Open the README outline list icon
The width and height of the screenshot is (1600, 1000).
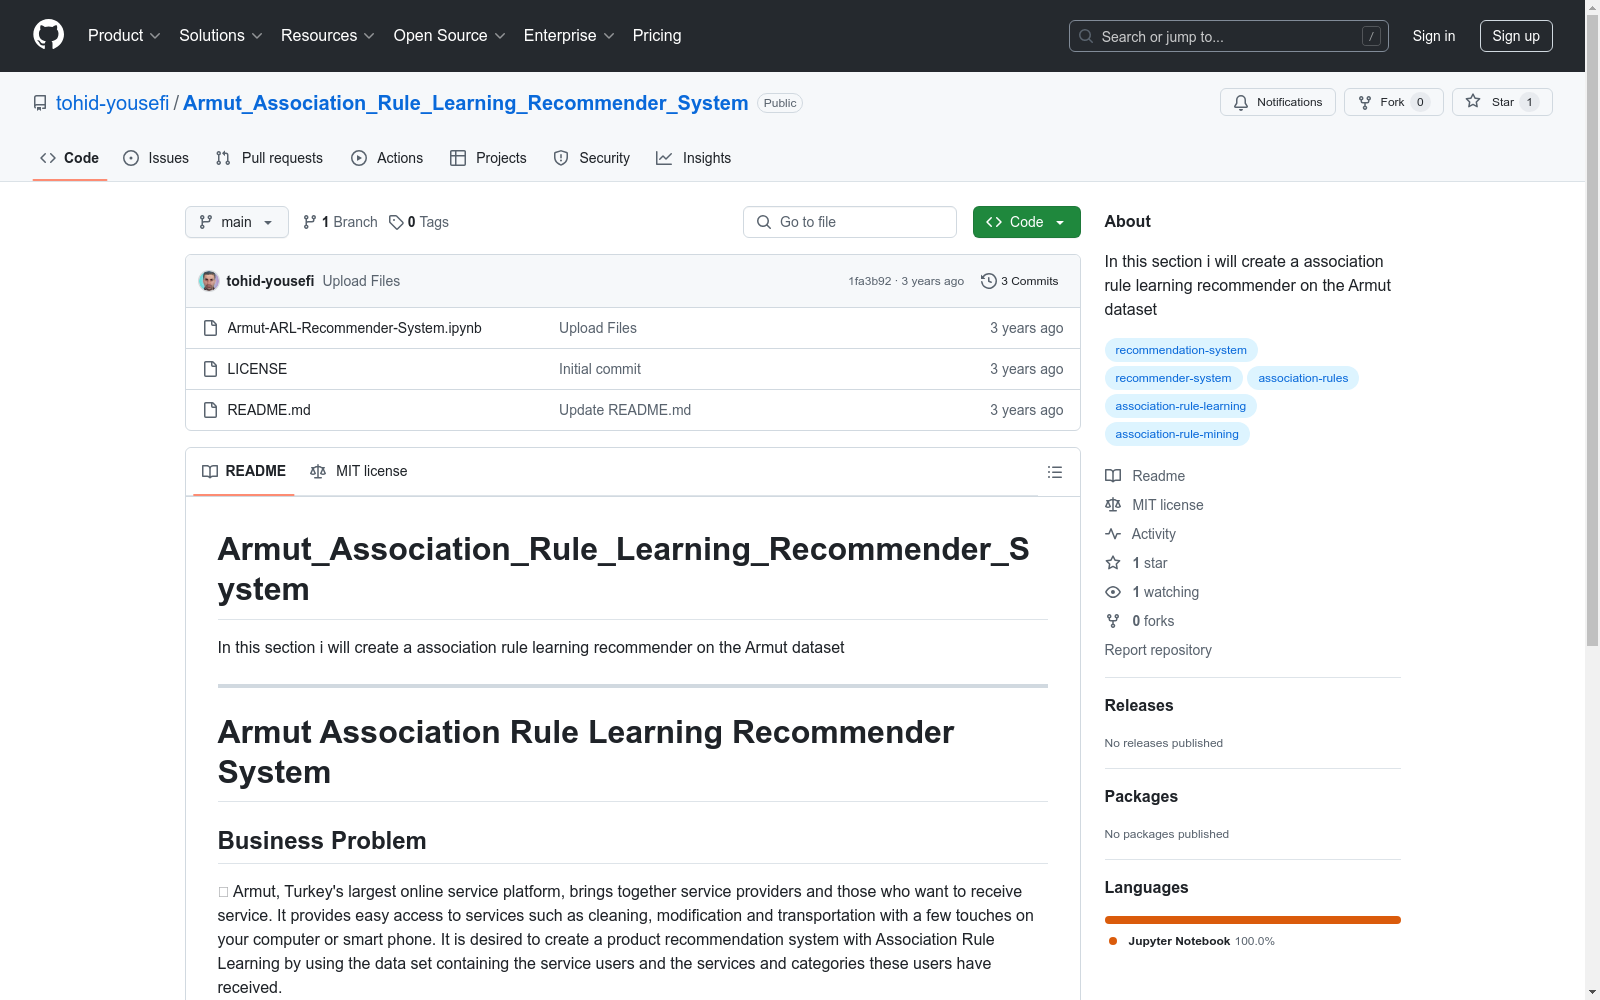coord(1055,472)
